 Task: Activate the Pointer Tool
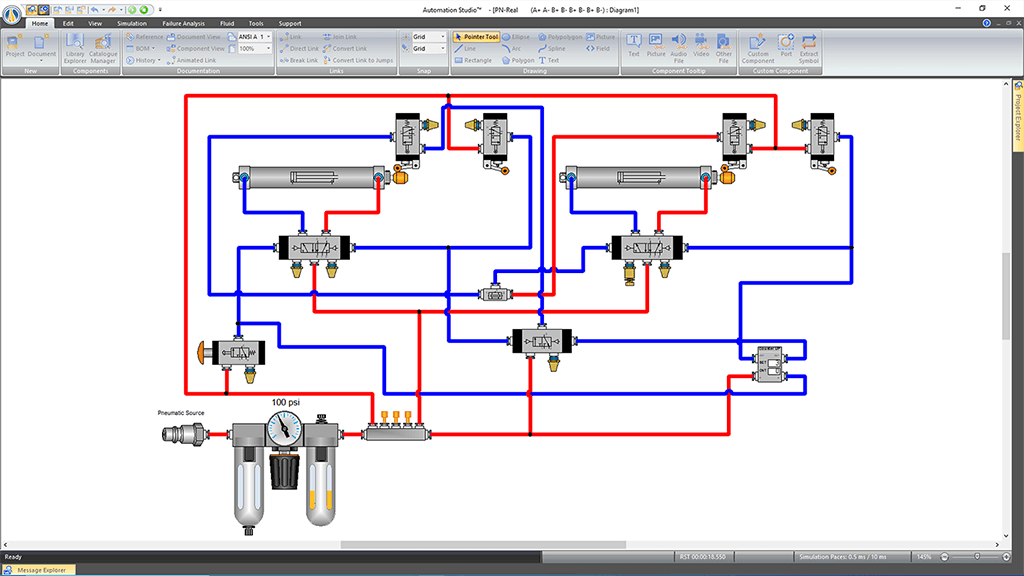pos(477,37)
